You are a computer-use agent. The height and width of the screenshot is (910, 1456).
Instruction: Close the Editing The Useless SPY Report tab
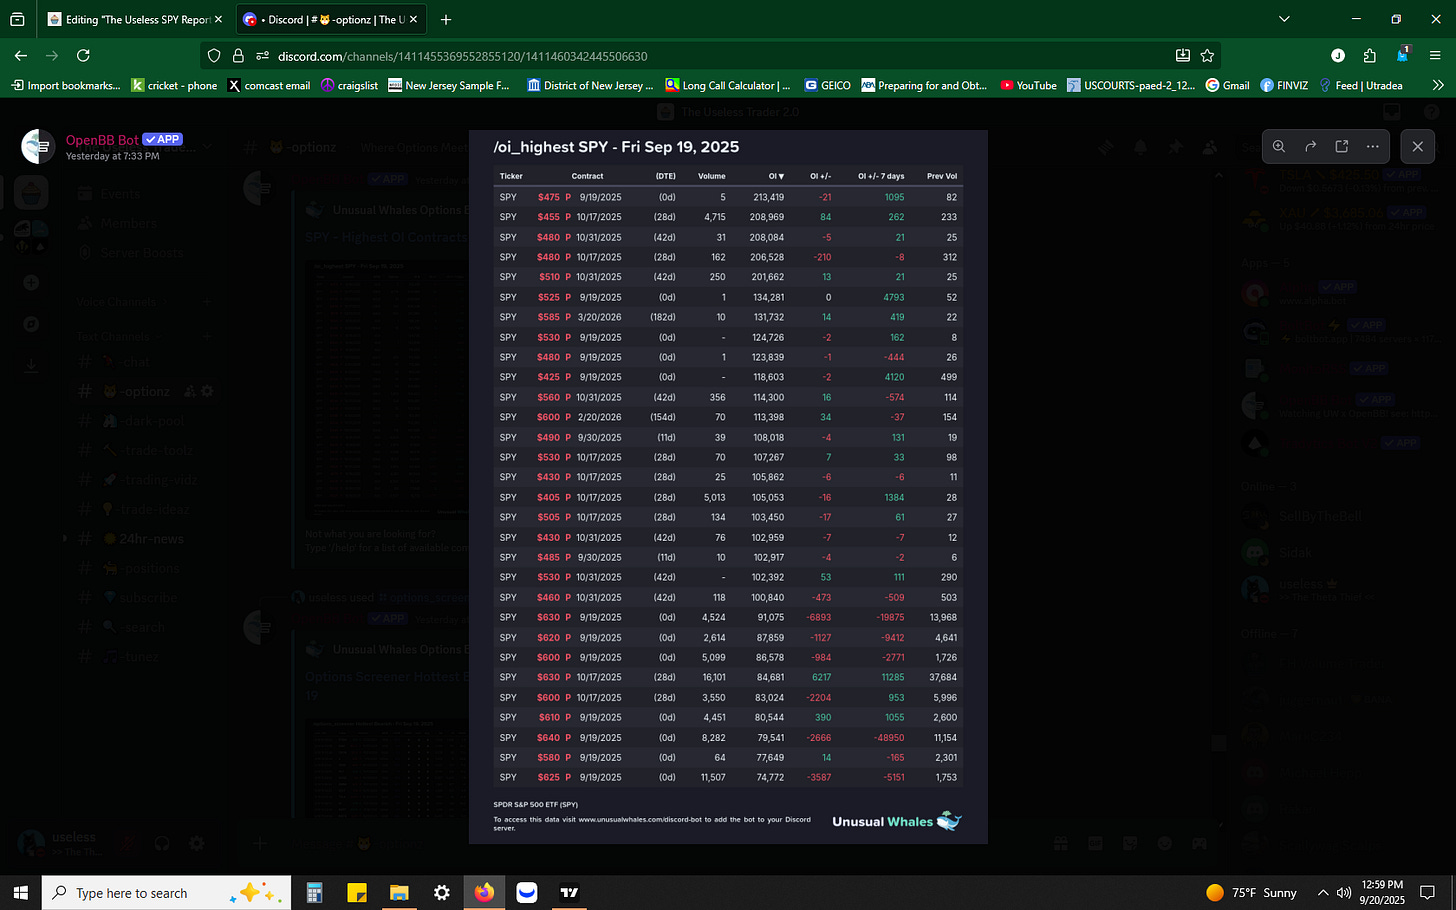pyautogui.click(x=218, y=19)
